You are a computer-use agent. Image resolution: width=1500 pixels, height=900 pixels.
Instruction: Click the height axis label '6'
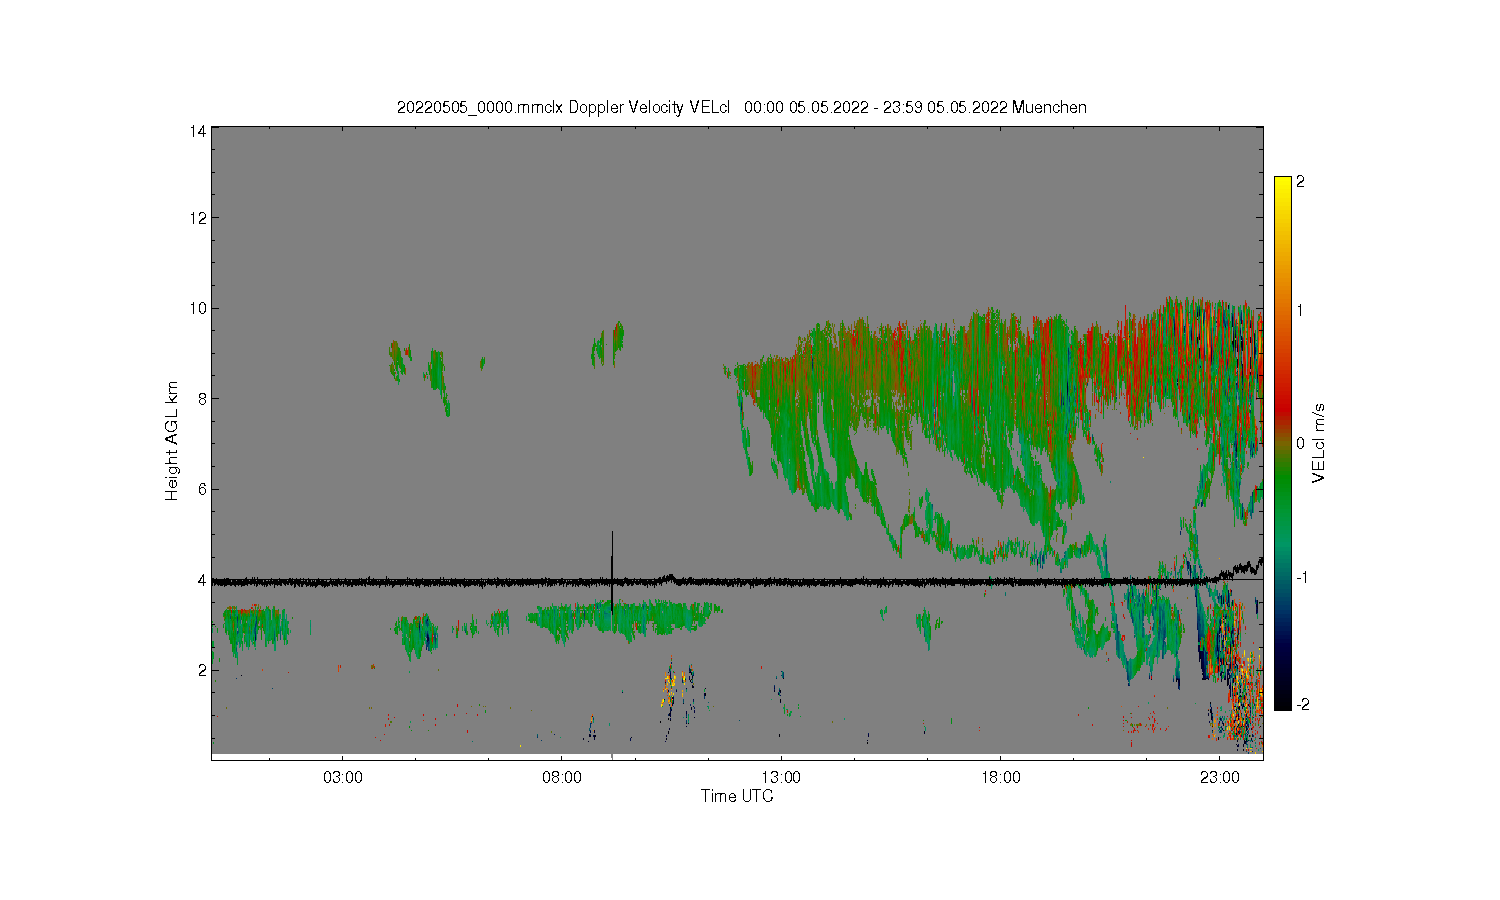202,489
